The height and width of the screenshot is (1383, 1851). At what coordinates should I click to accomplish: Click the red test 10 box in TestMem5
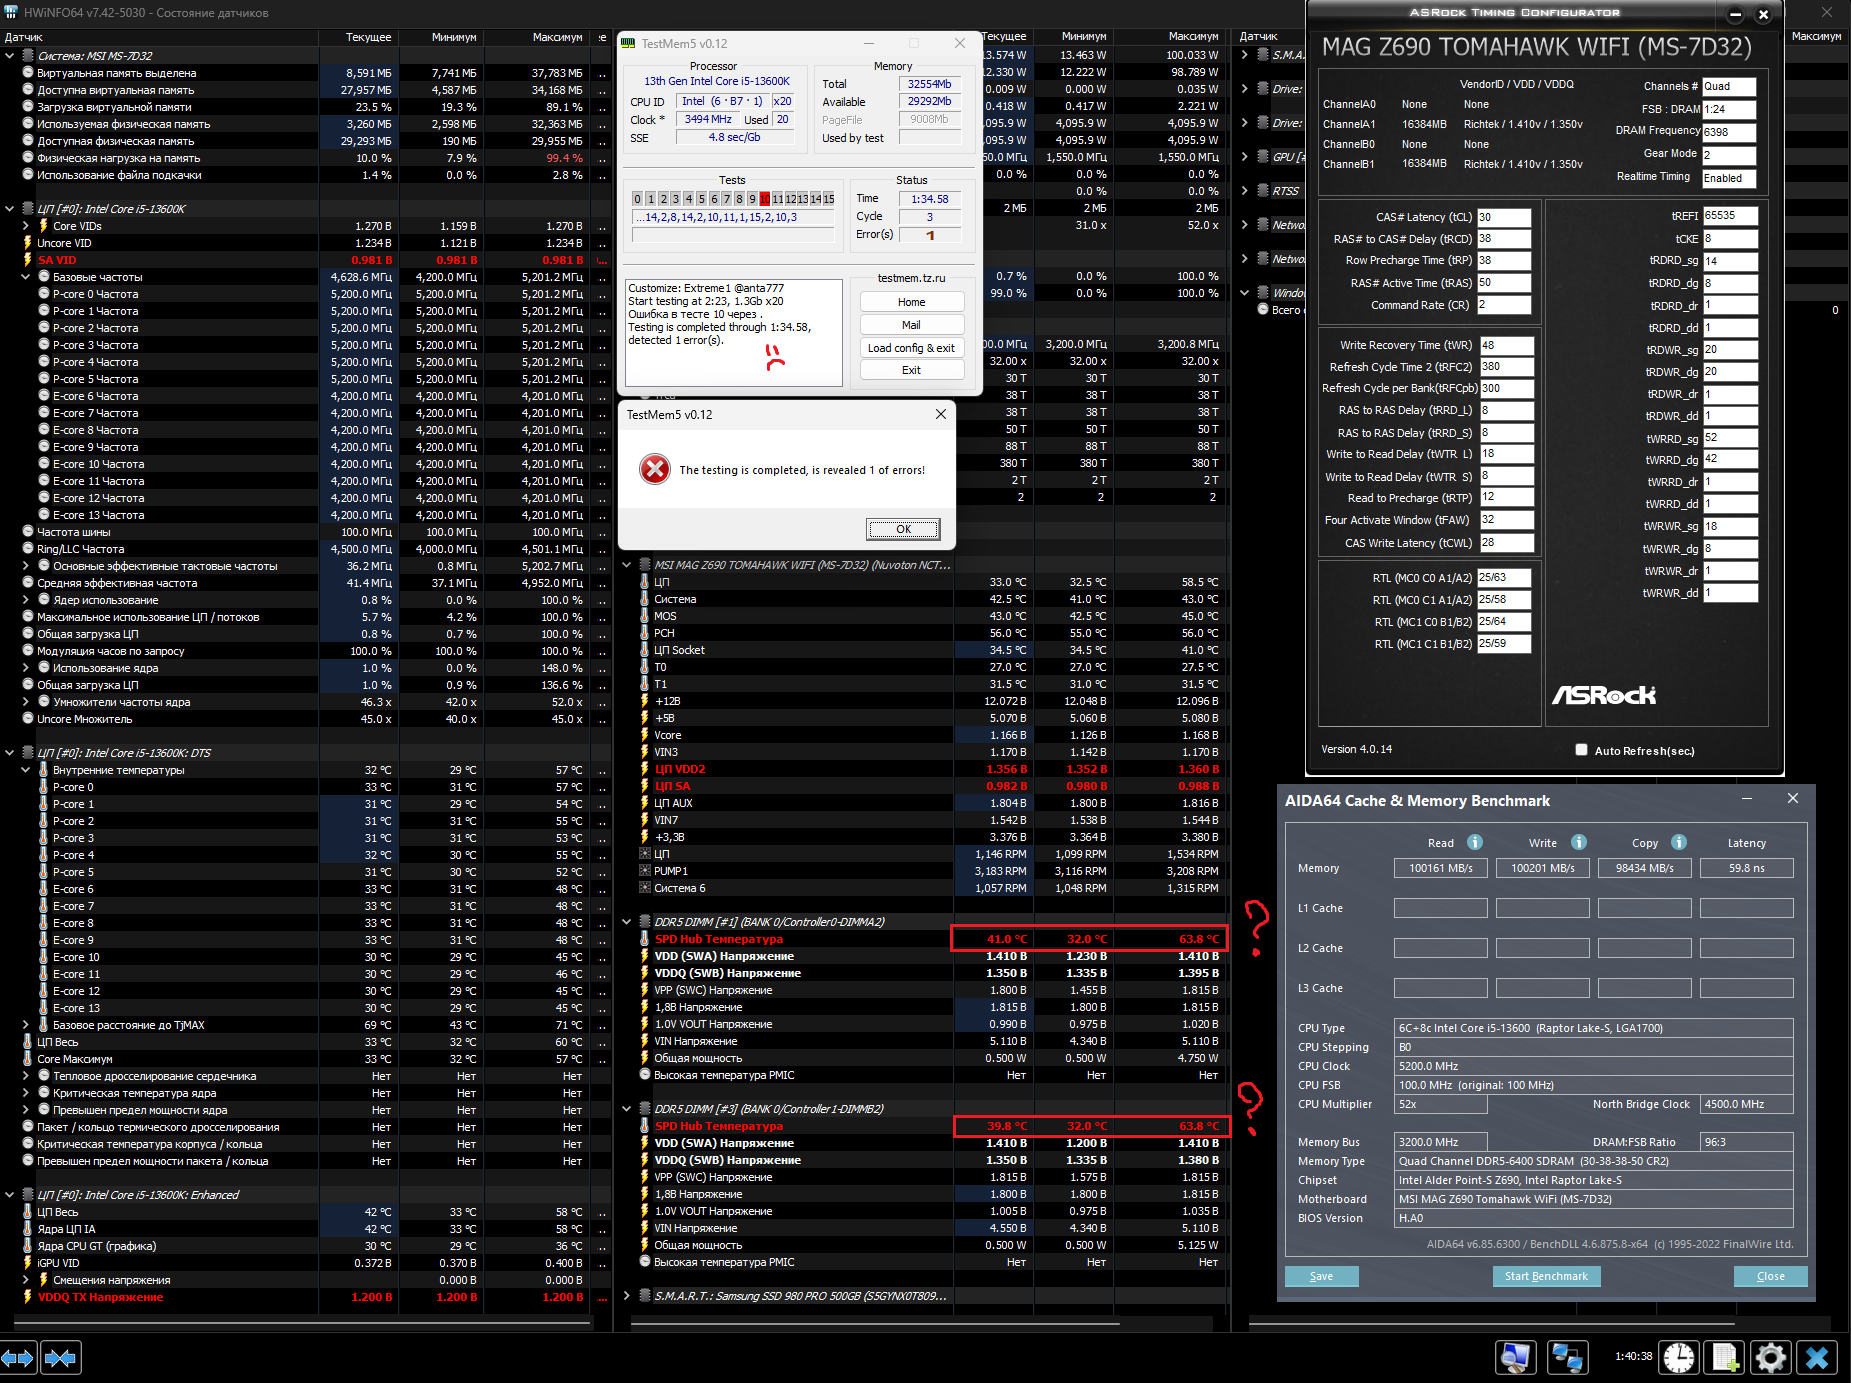(x=764, y=199)
